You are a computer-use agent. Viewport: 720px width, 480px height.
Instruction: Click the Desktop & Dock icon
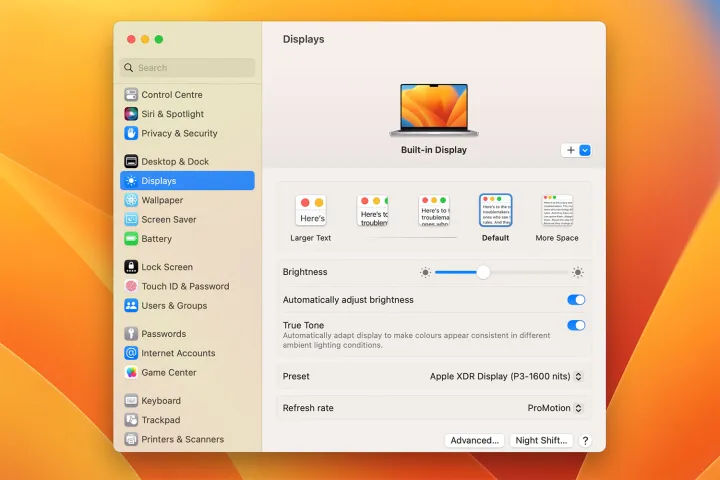pyautogui.click(x=131, y=161)
